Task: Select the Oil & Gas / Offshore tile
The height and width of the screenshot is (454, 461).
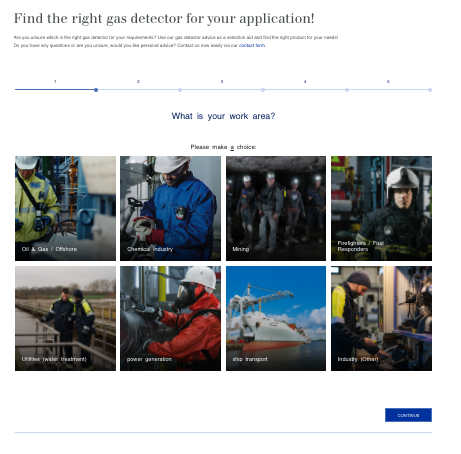Action: [x=65, y=208]
